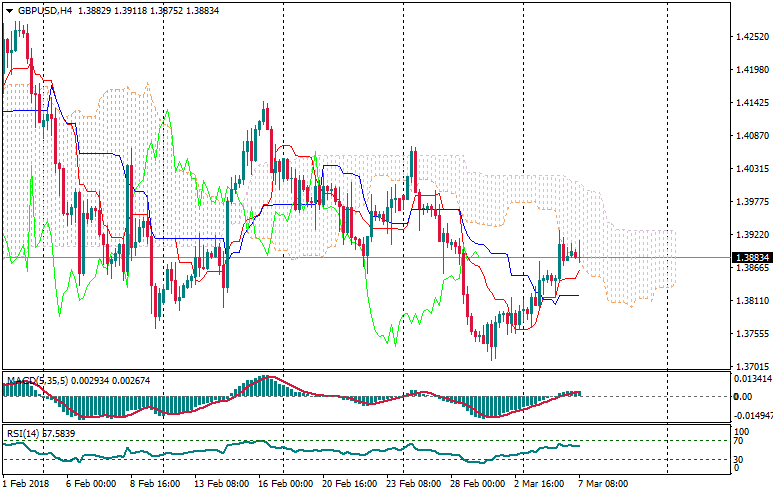
Task: Click the GBPUSD,H4 chart title text
Action: [46, 10]
